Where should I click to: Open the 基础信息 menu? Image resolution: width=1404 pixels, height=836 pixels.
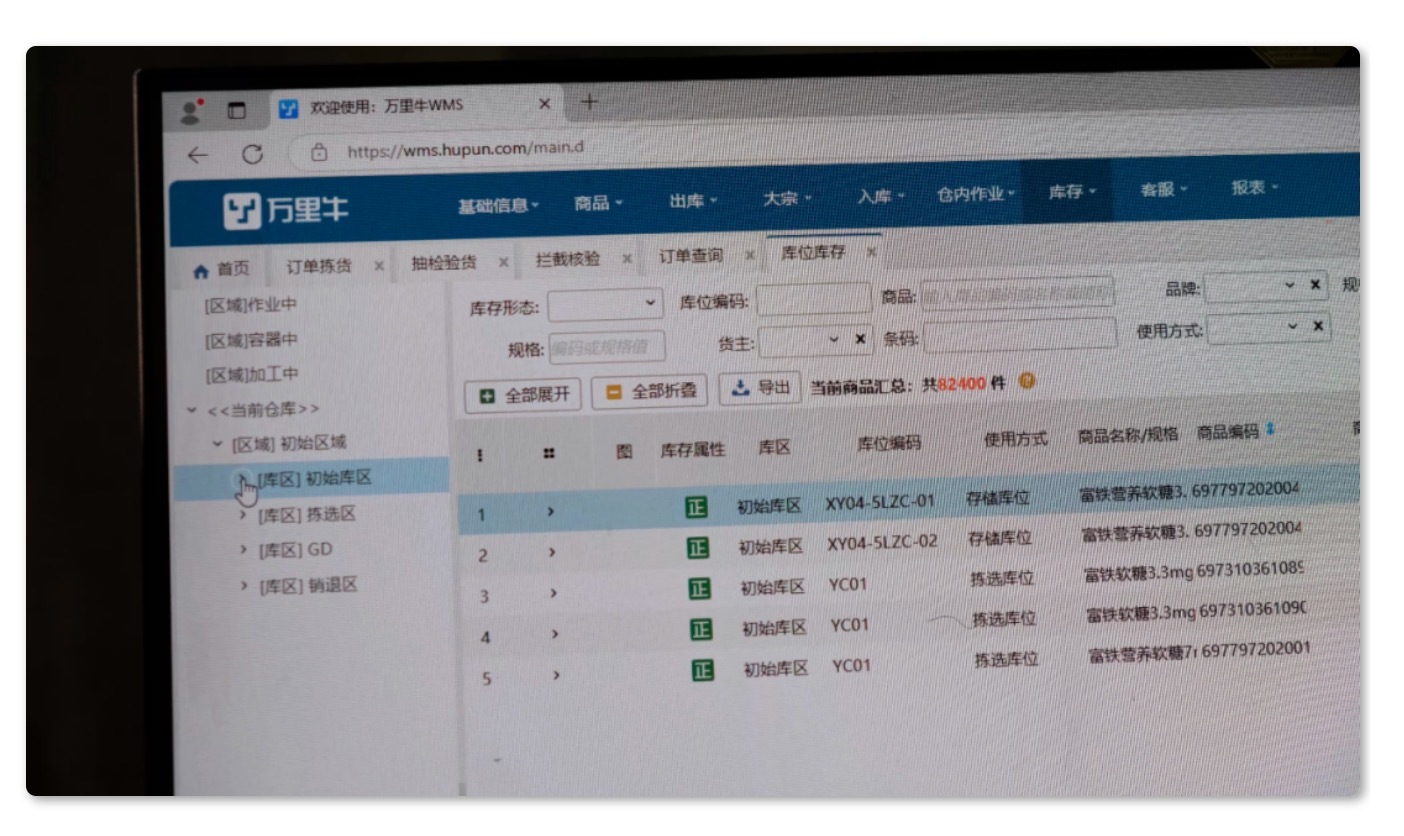tap(498, 205)
